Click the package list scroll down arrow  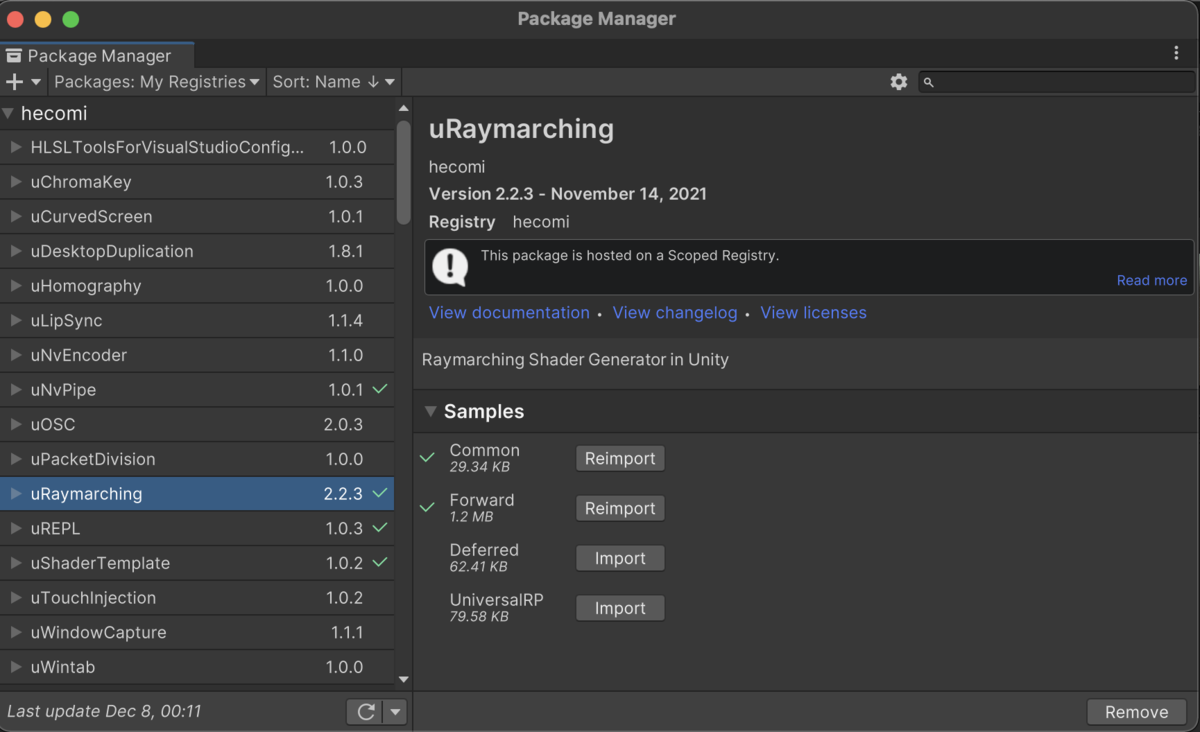(x=404, y=679)
